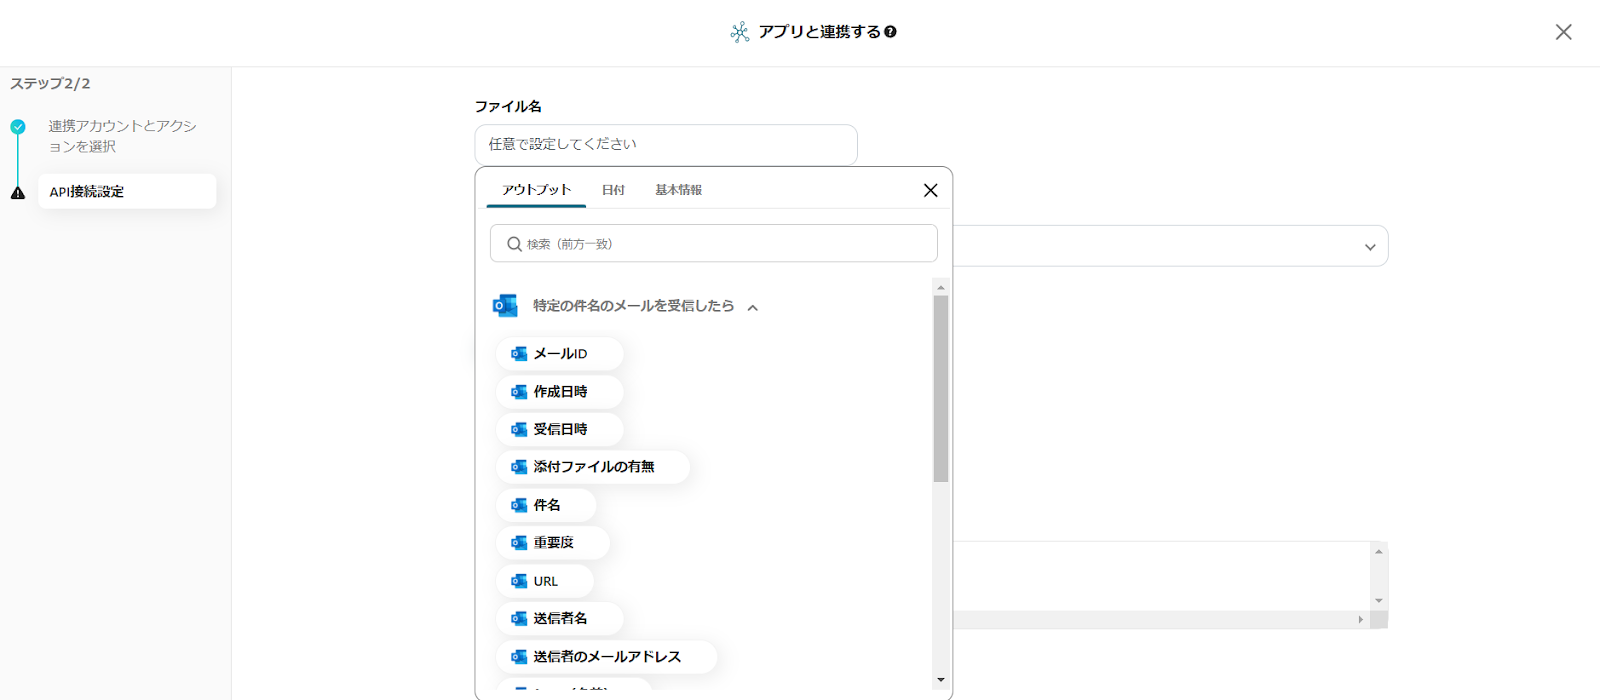Select the 送信者名 output chip
Screen dimensions: 1600x700
[x=559, y=619]
